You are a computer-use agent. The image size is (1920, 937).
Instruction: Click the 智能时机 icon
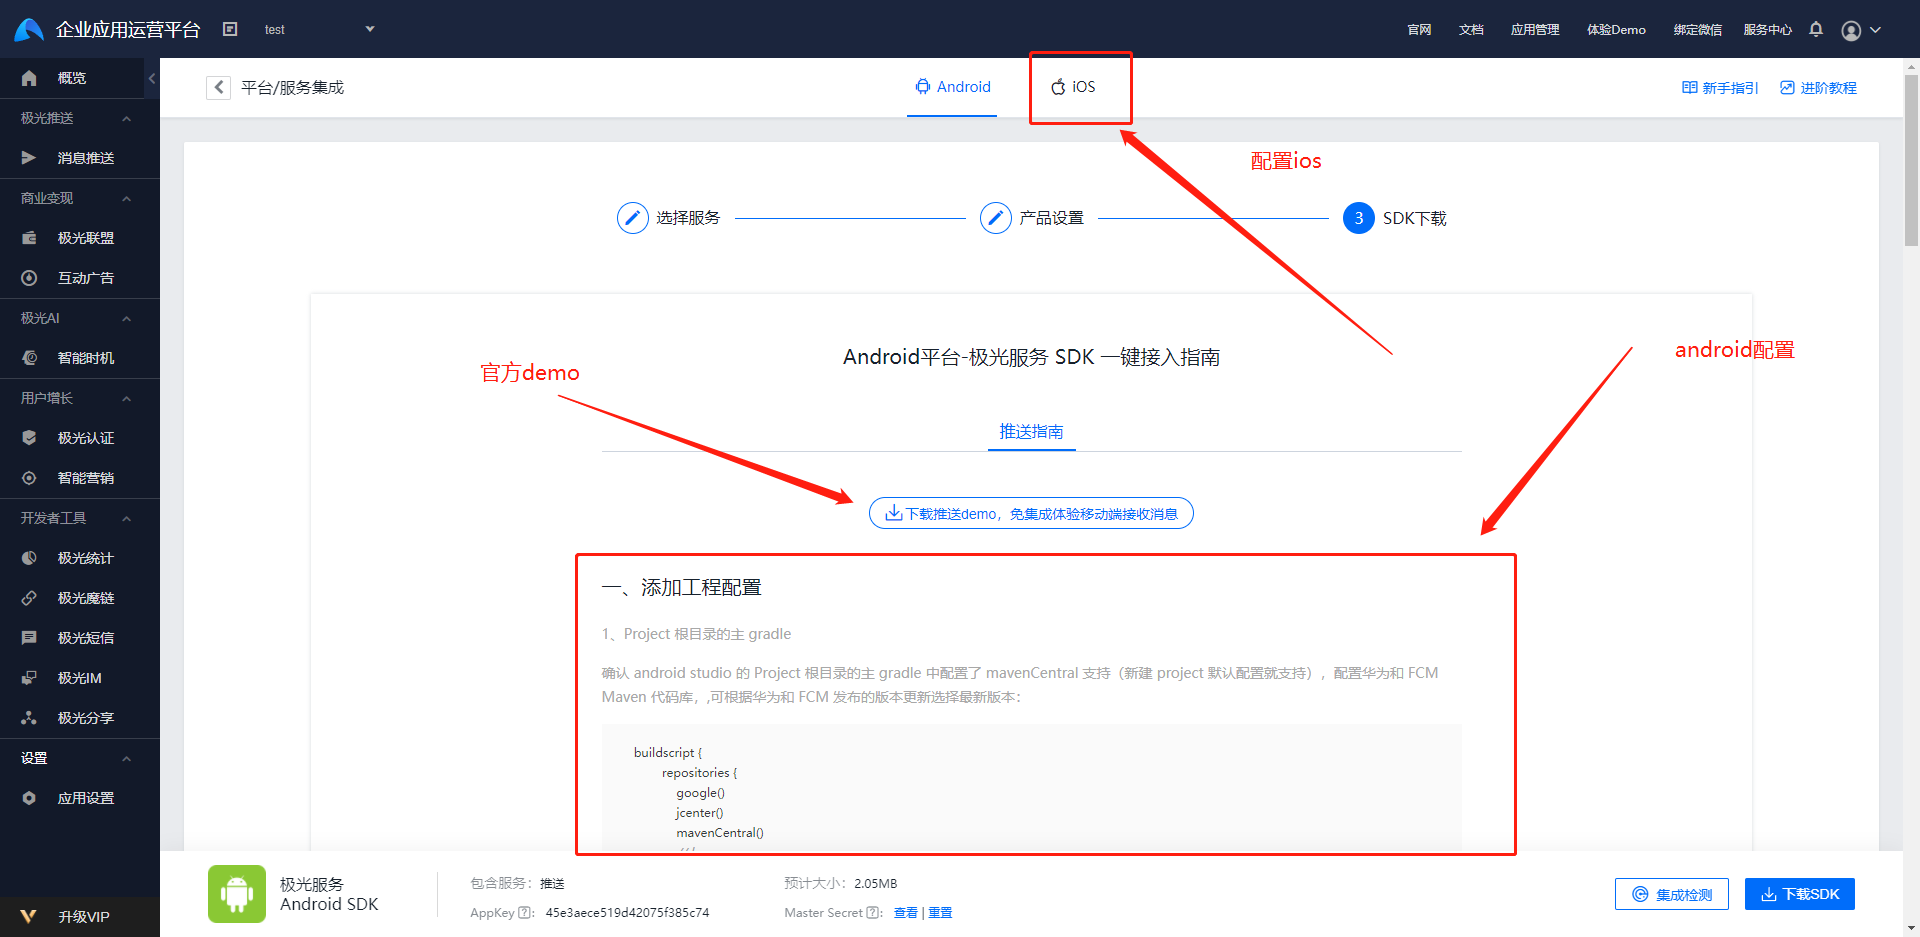click(x=29, y=358)
